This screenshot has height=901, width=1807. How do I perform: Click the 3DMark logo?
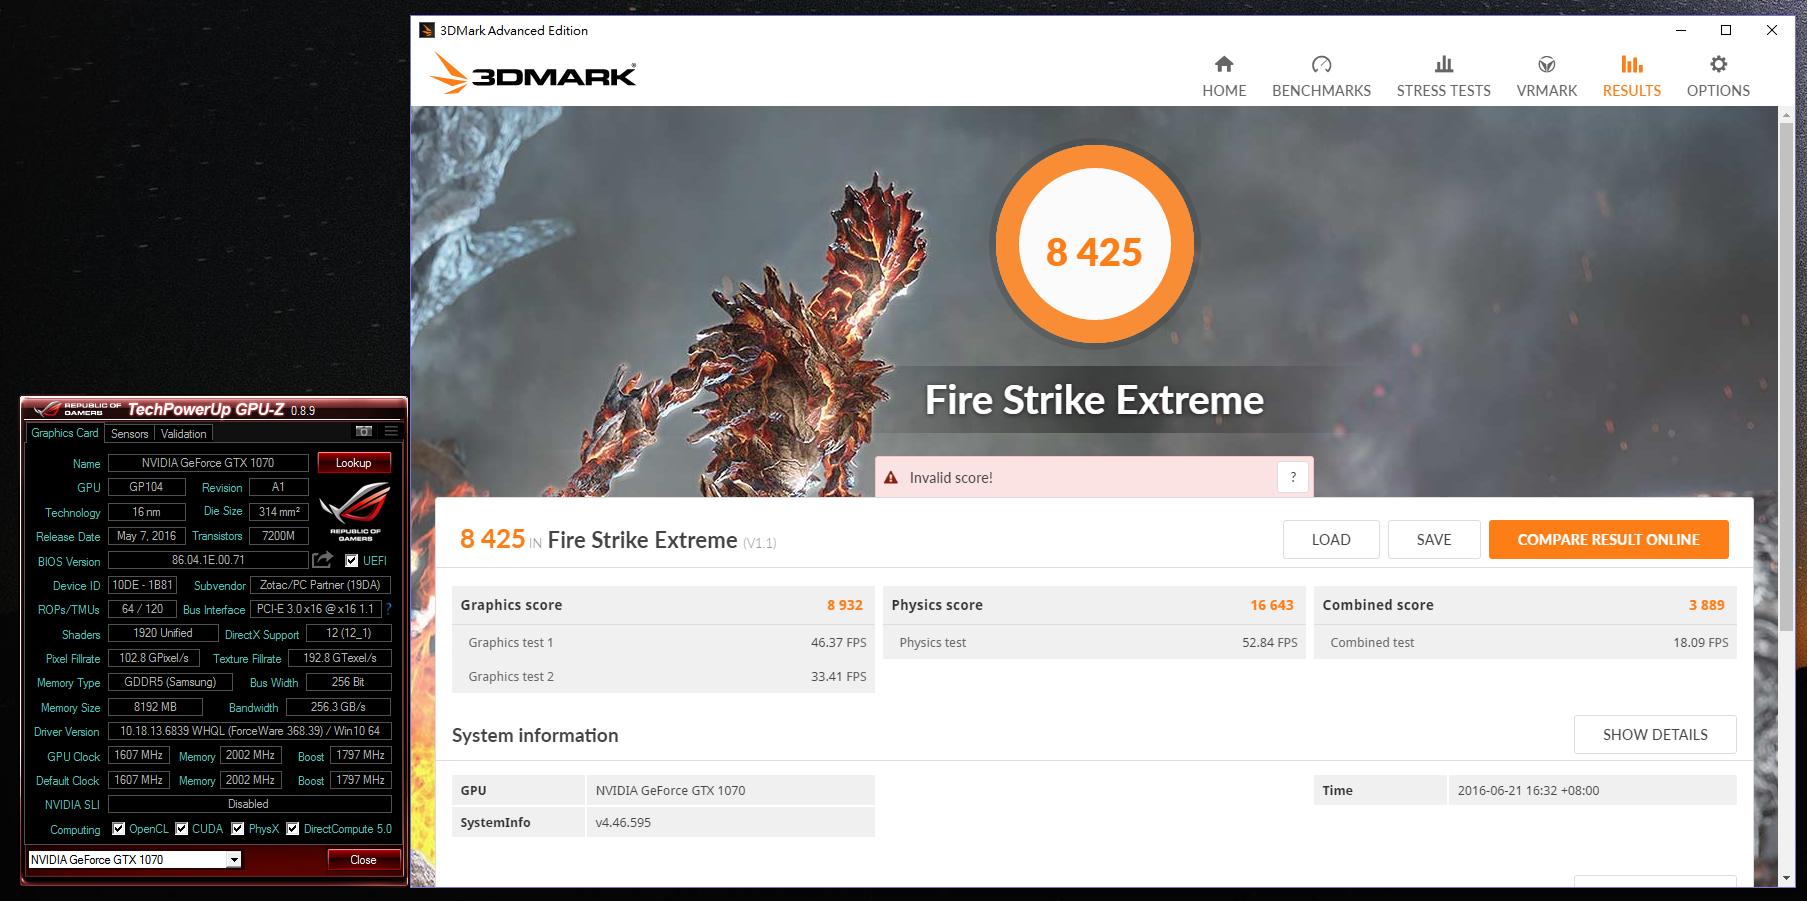point(533,73)
